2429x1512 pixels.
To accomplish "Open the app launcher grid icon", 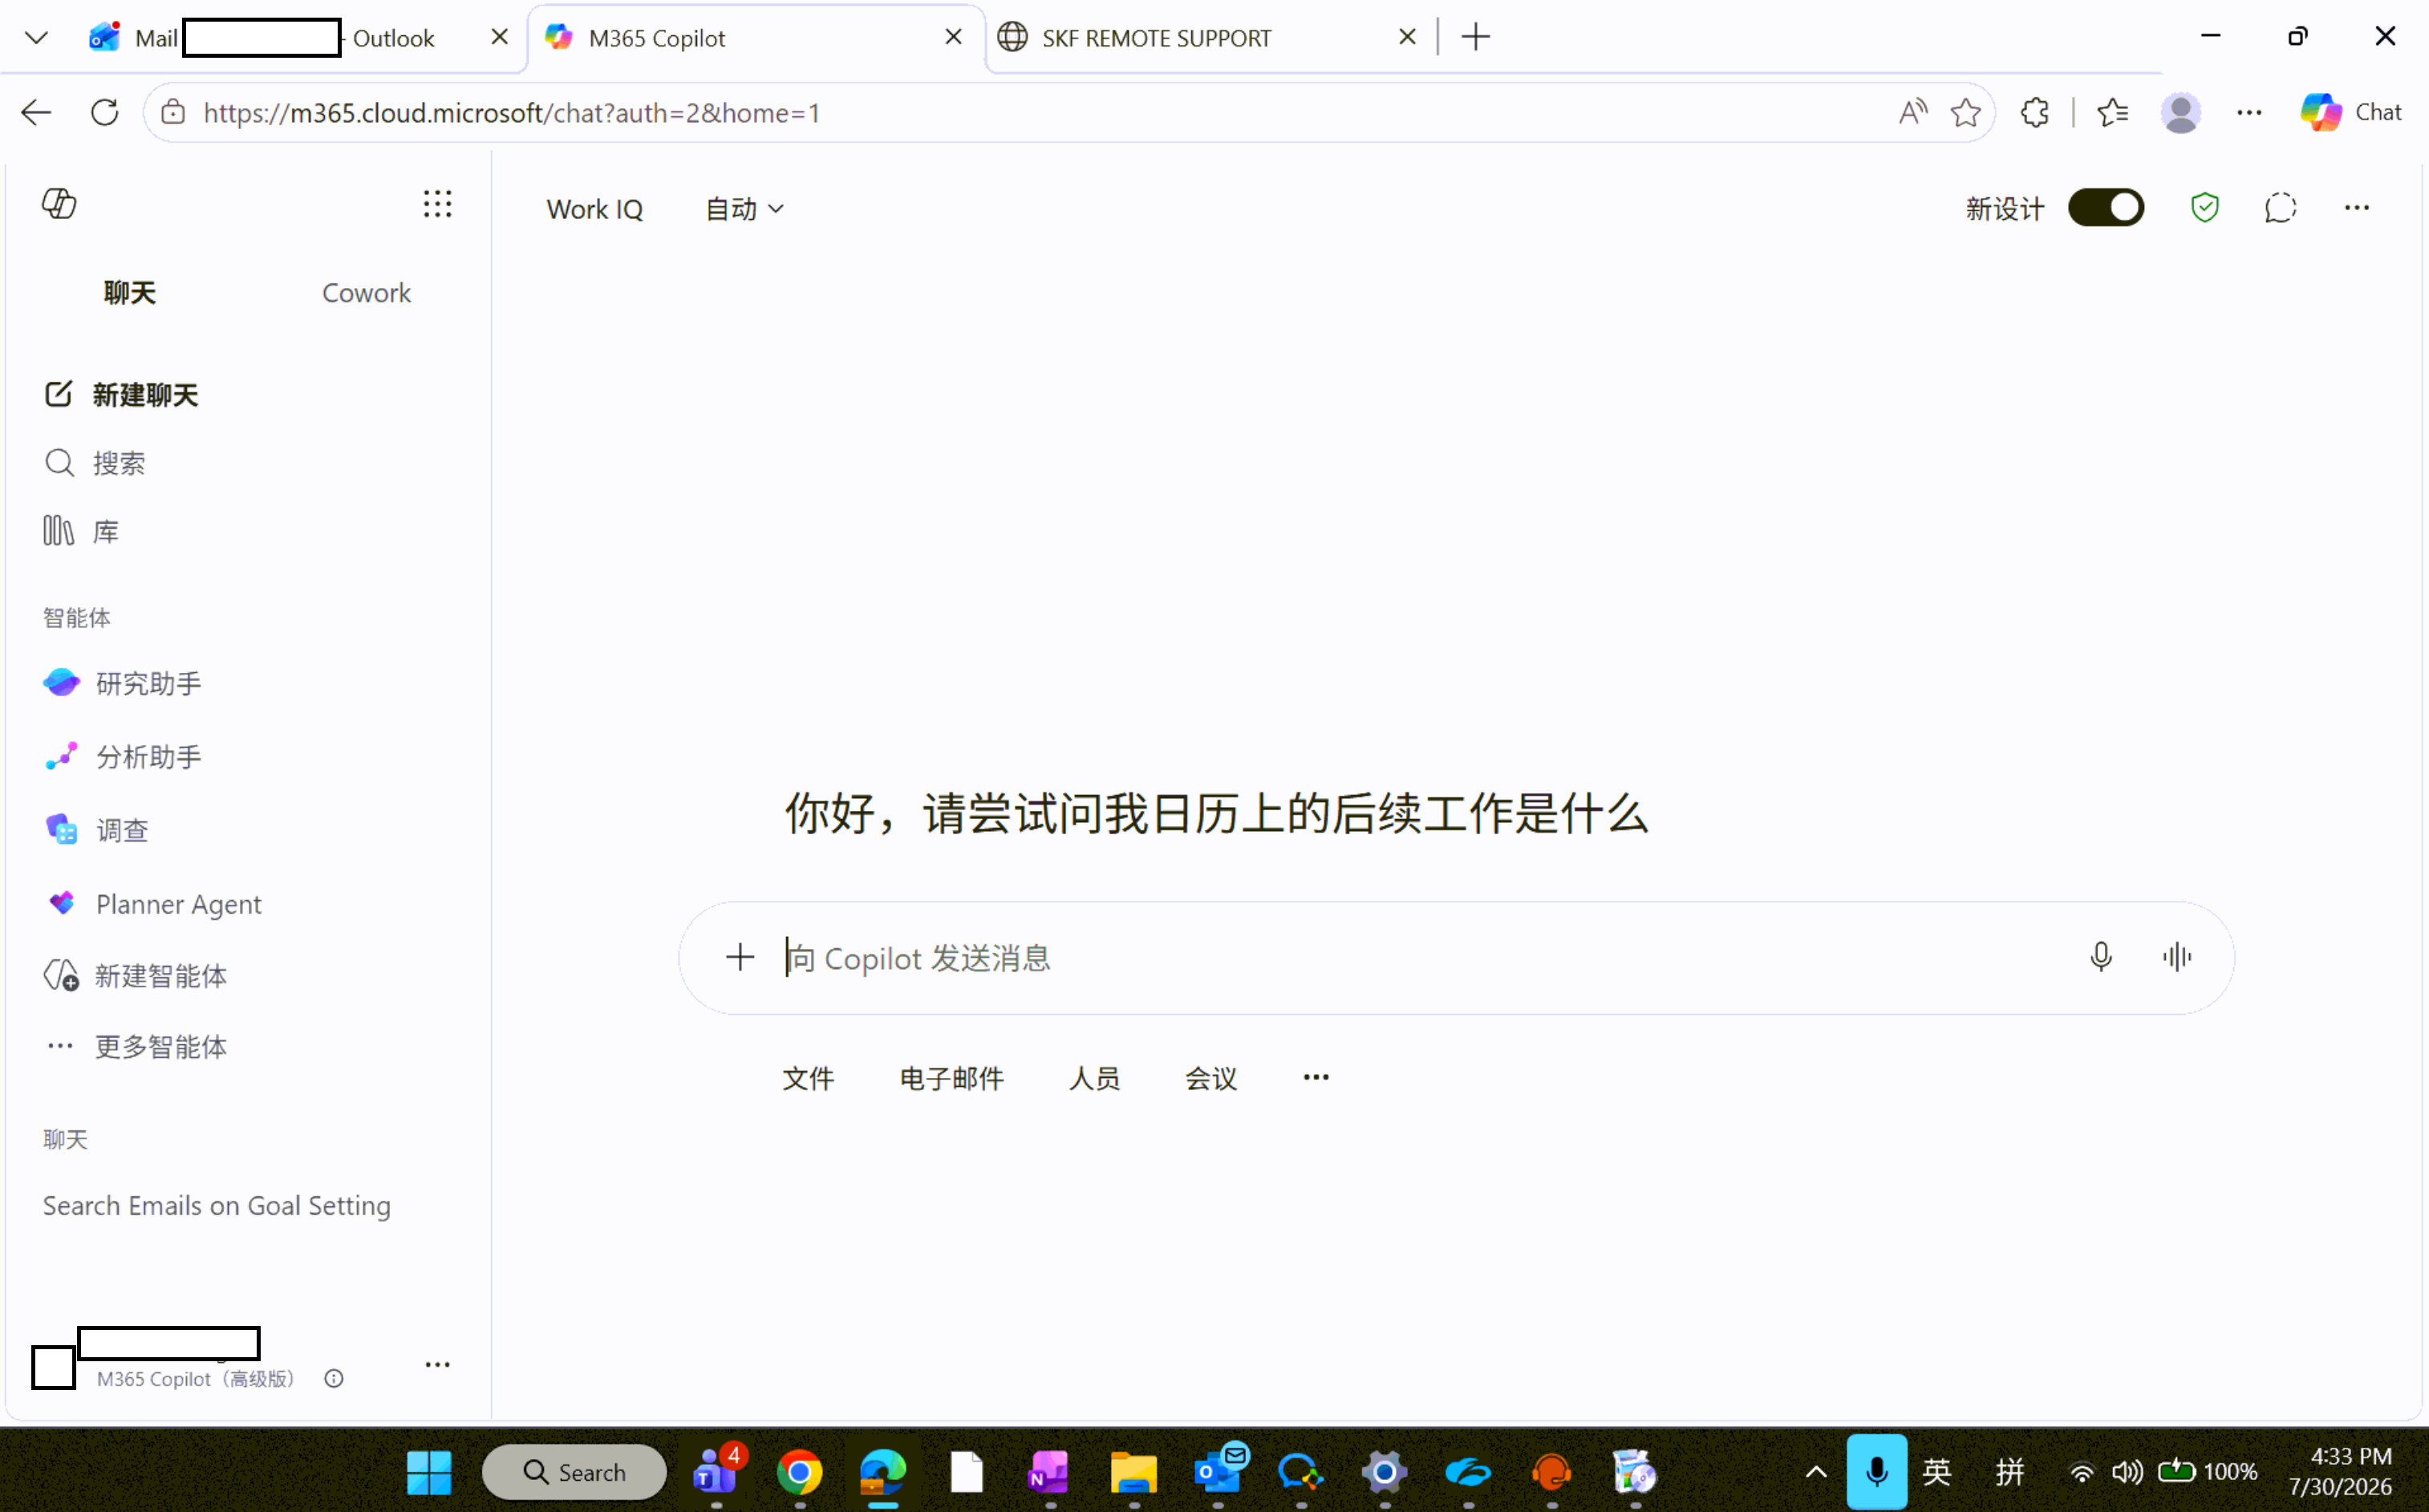I will [x=437, y=204].
